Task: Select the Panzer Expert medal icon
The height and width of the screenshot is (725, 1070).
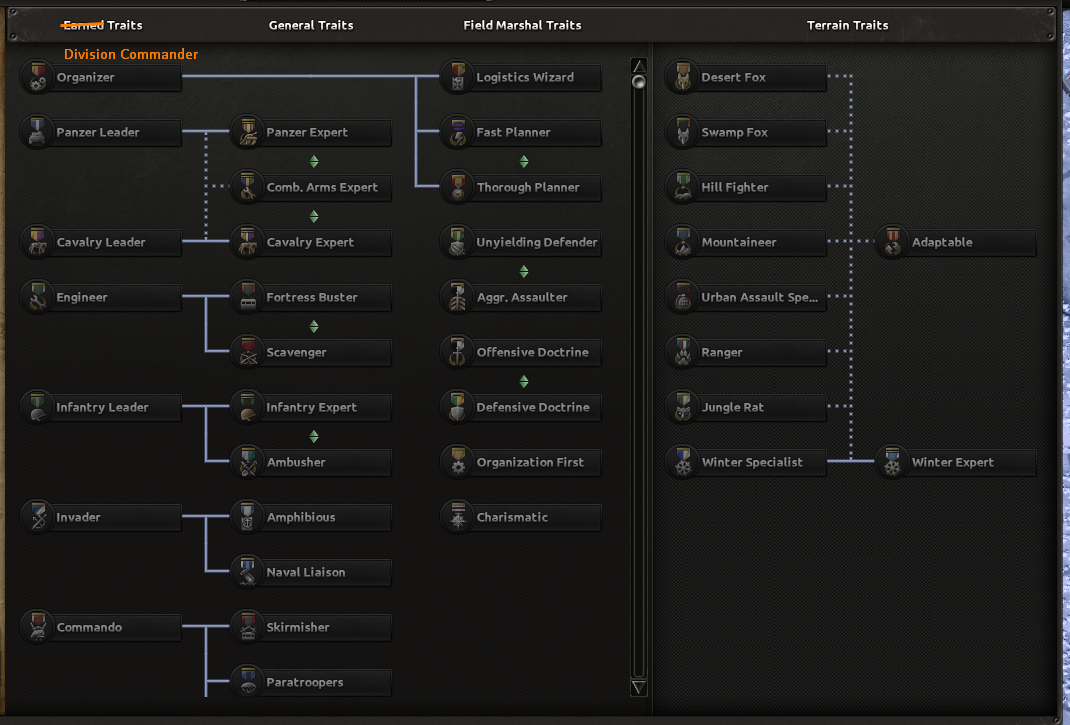Action: click(x=248, y=132)
